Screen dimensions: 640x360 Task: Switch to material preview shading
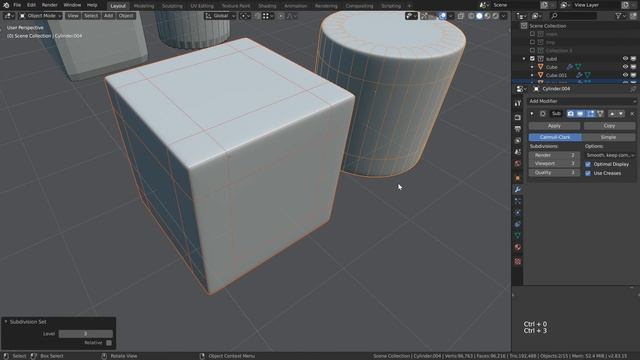tap(487, 16)
